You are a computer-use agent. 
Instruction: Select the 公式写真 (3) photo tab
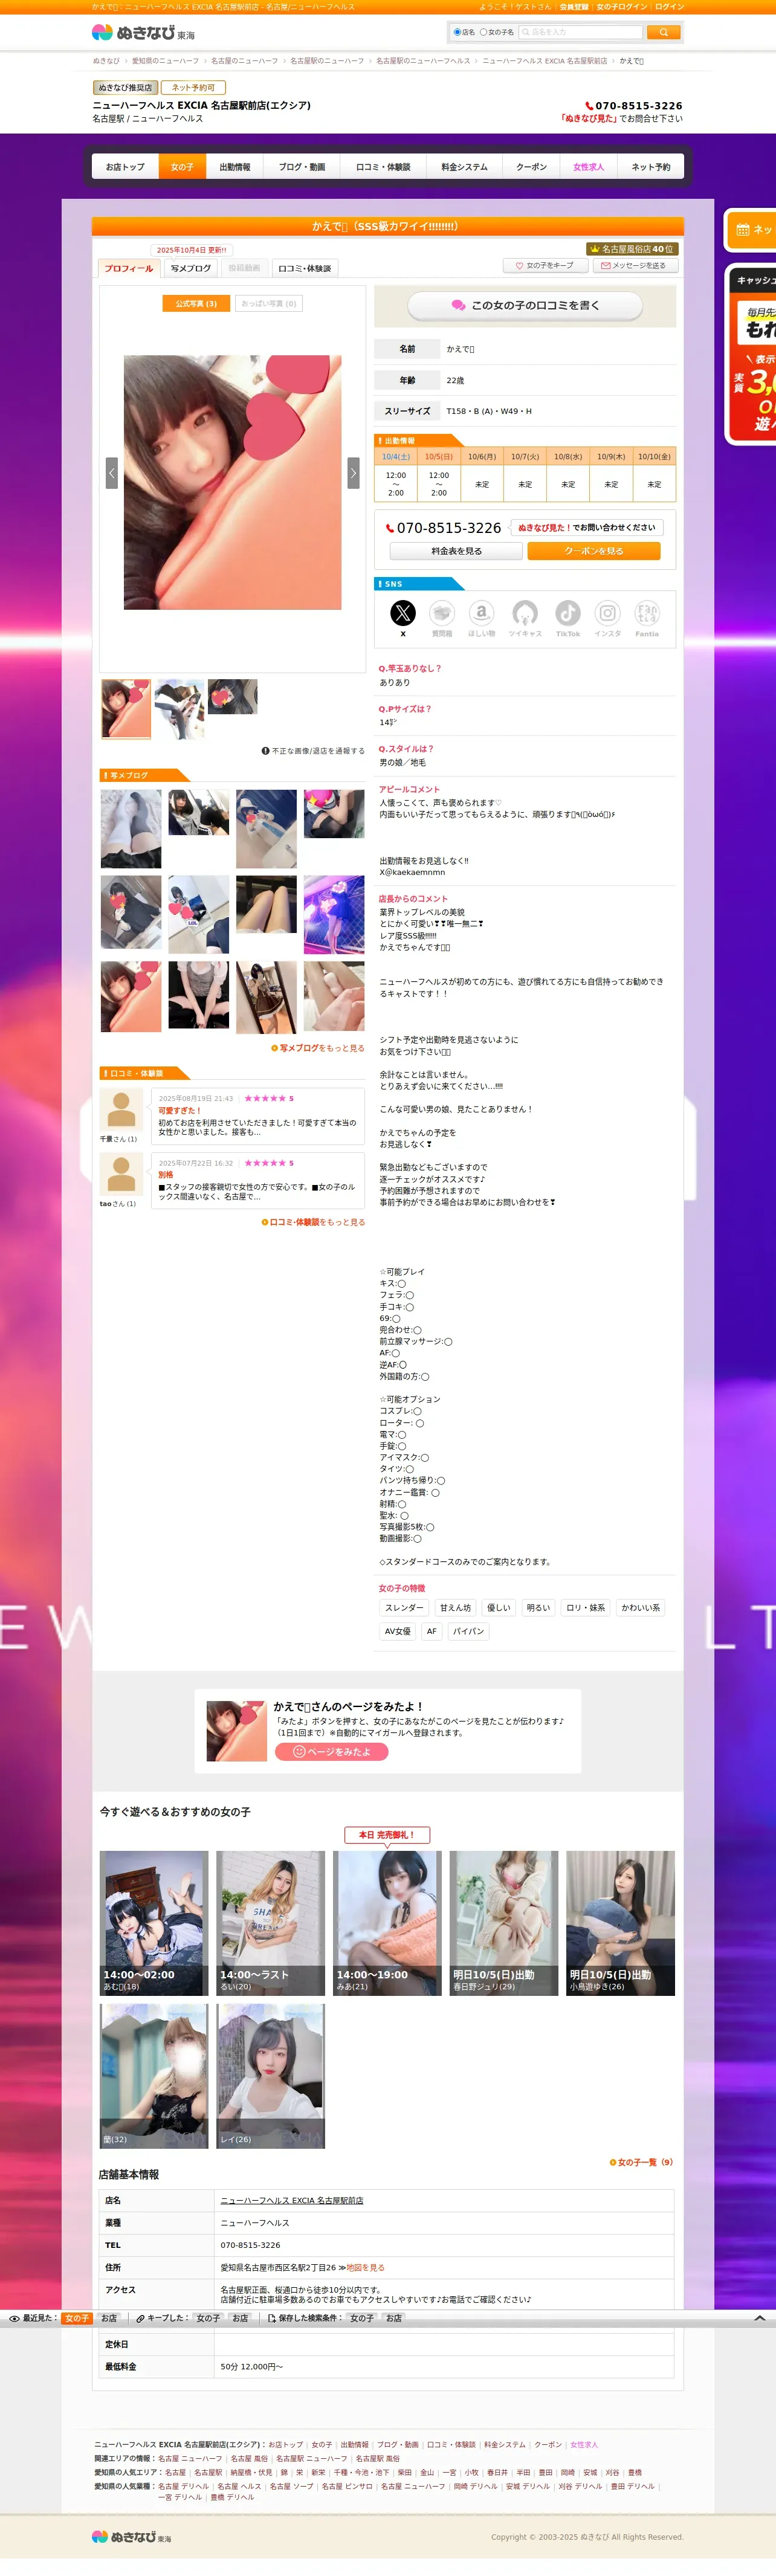[x=196, y=303]
